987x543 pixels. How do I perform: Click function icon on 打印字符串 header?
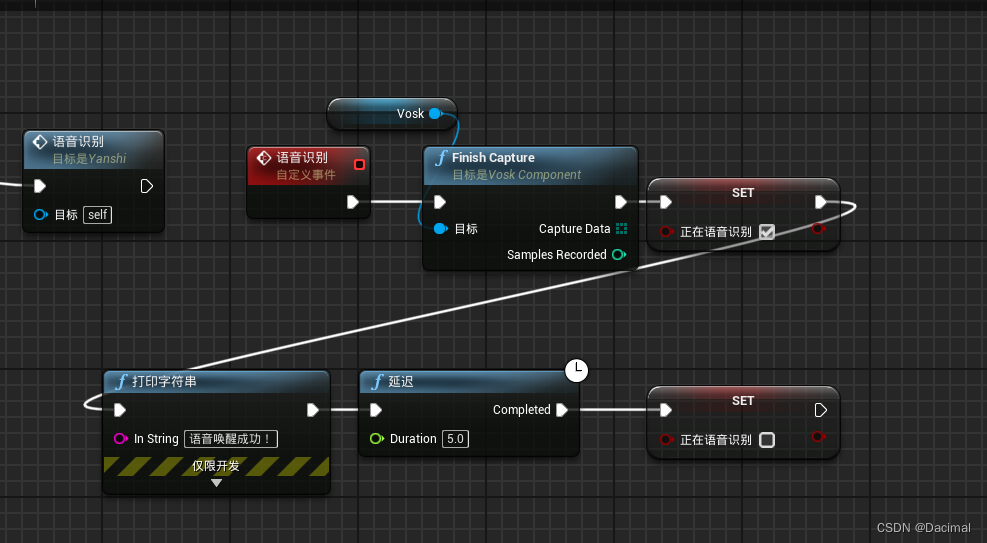(x=121, y=382)
